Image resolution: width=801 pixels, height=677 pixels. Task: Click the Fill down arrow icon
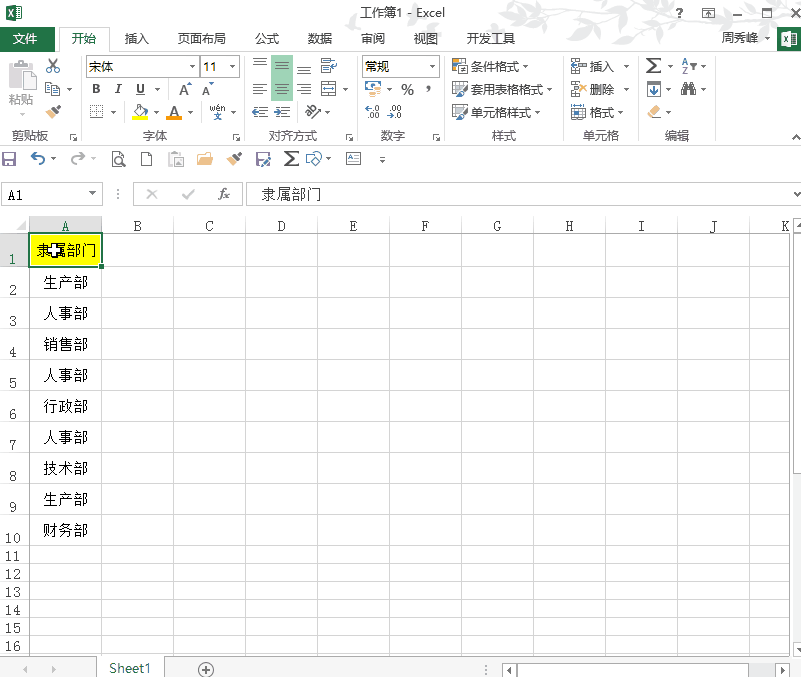(654, 89)
